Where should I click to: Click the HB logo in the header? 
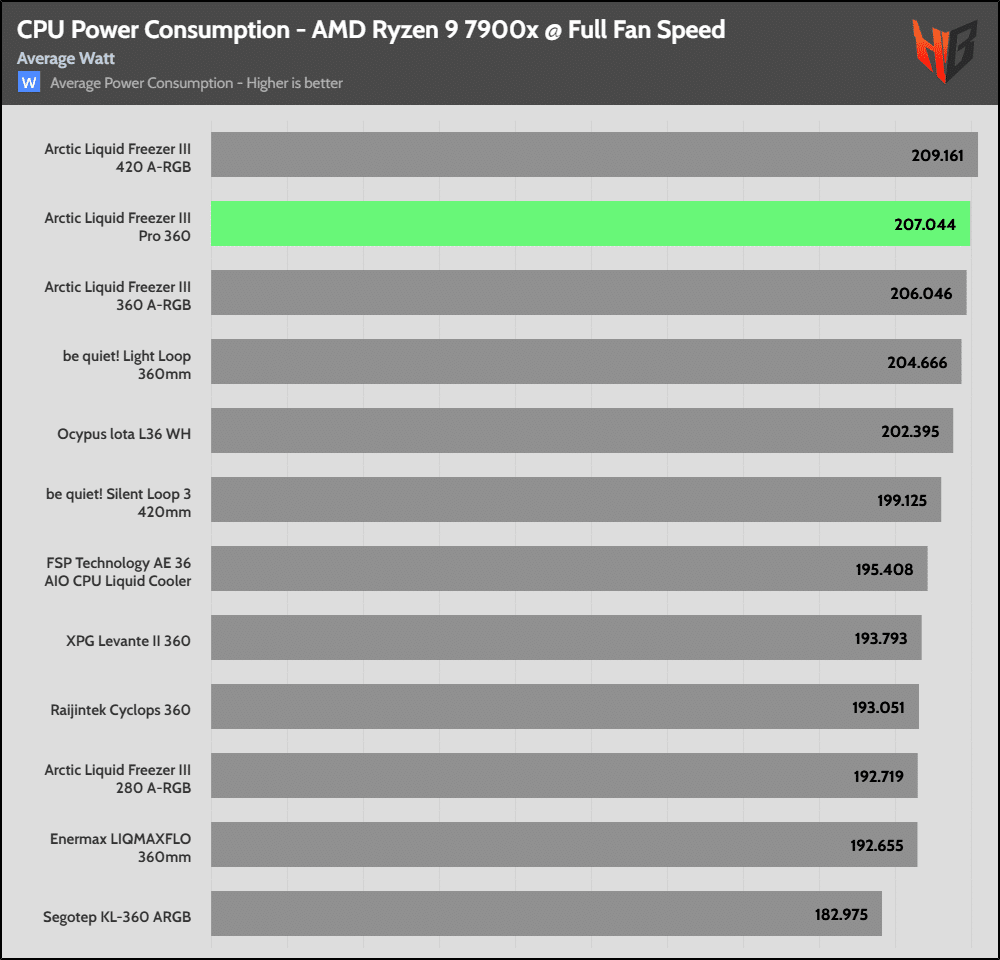(x=946, y=50)
